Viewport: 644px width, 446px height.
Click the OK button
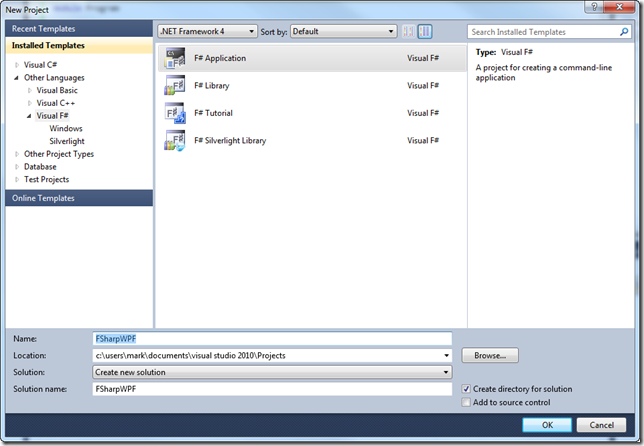coord(547,425)
